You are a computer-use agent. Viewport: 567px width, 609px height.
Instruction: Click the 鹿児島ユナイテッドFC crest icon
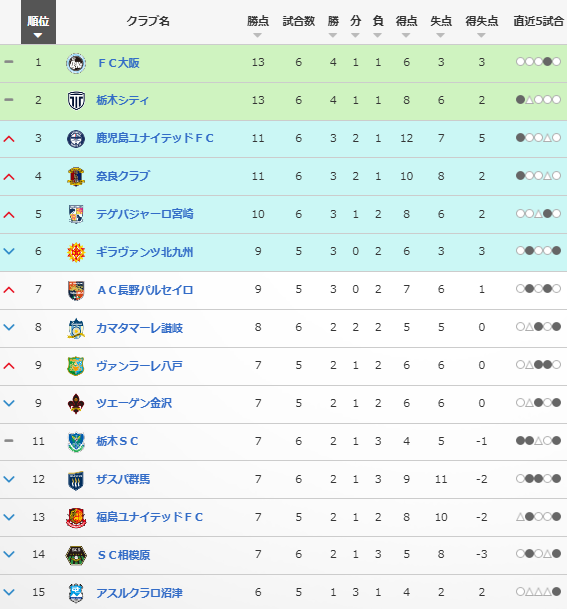(76, 139)
